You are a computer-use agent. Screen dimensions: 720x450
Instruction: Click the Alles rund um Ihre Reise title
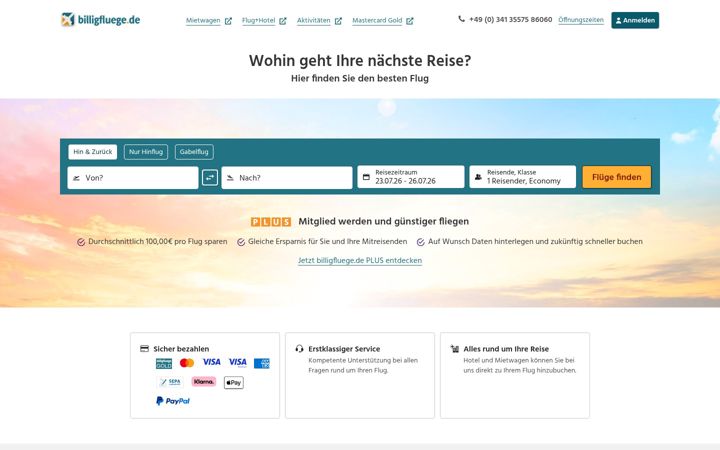(506, 349)
